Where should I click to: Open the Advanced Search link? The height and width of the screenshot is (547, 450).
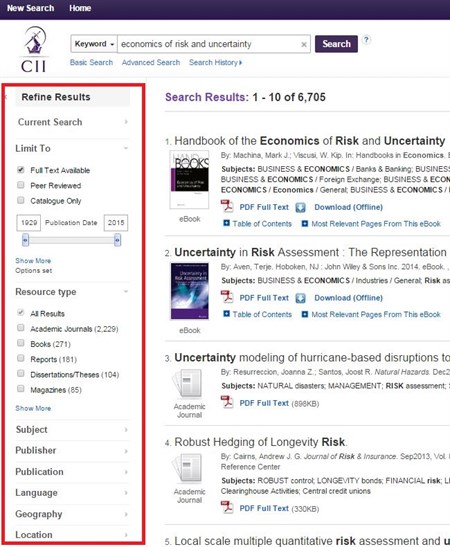[151, 62]
